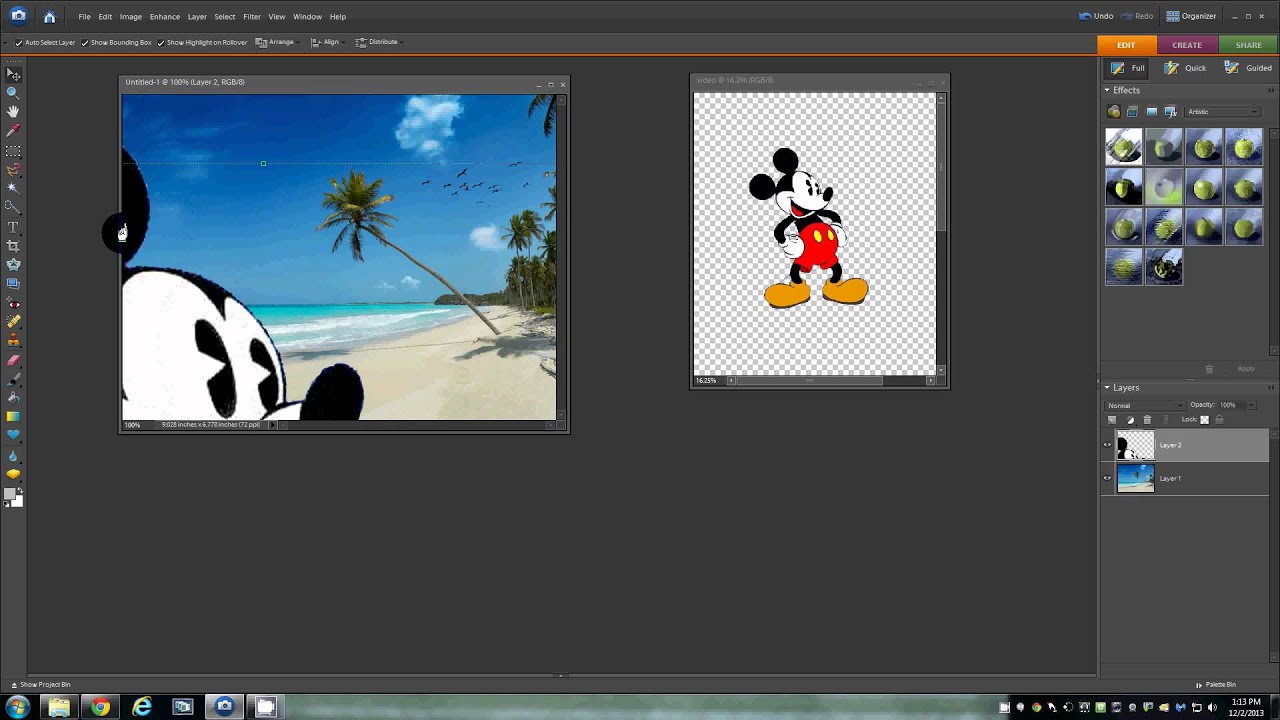
Task: Select the Gradient tool
Action: [13, 416]
